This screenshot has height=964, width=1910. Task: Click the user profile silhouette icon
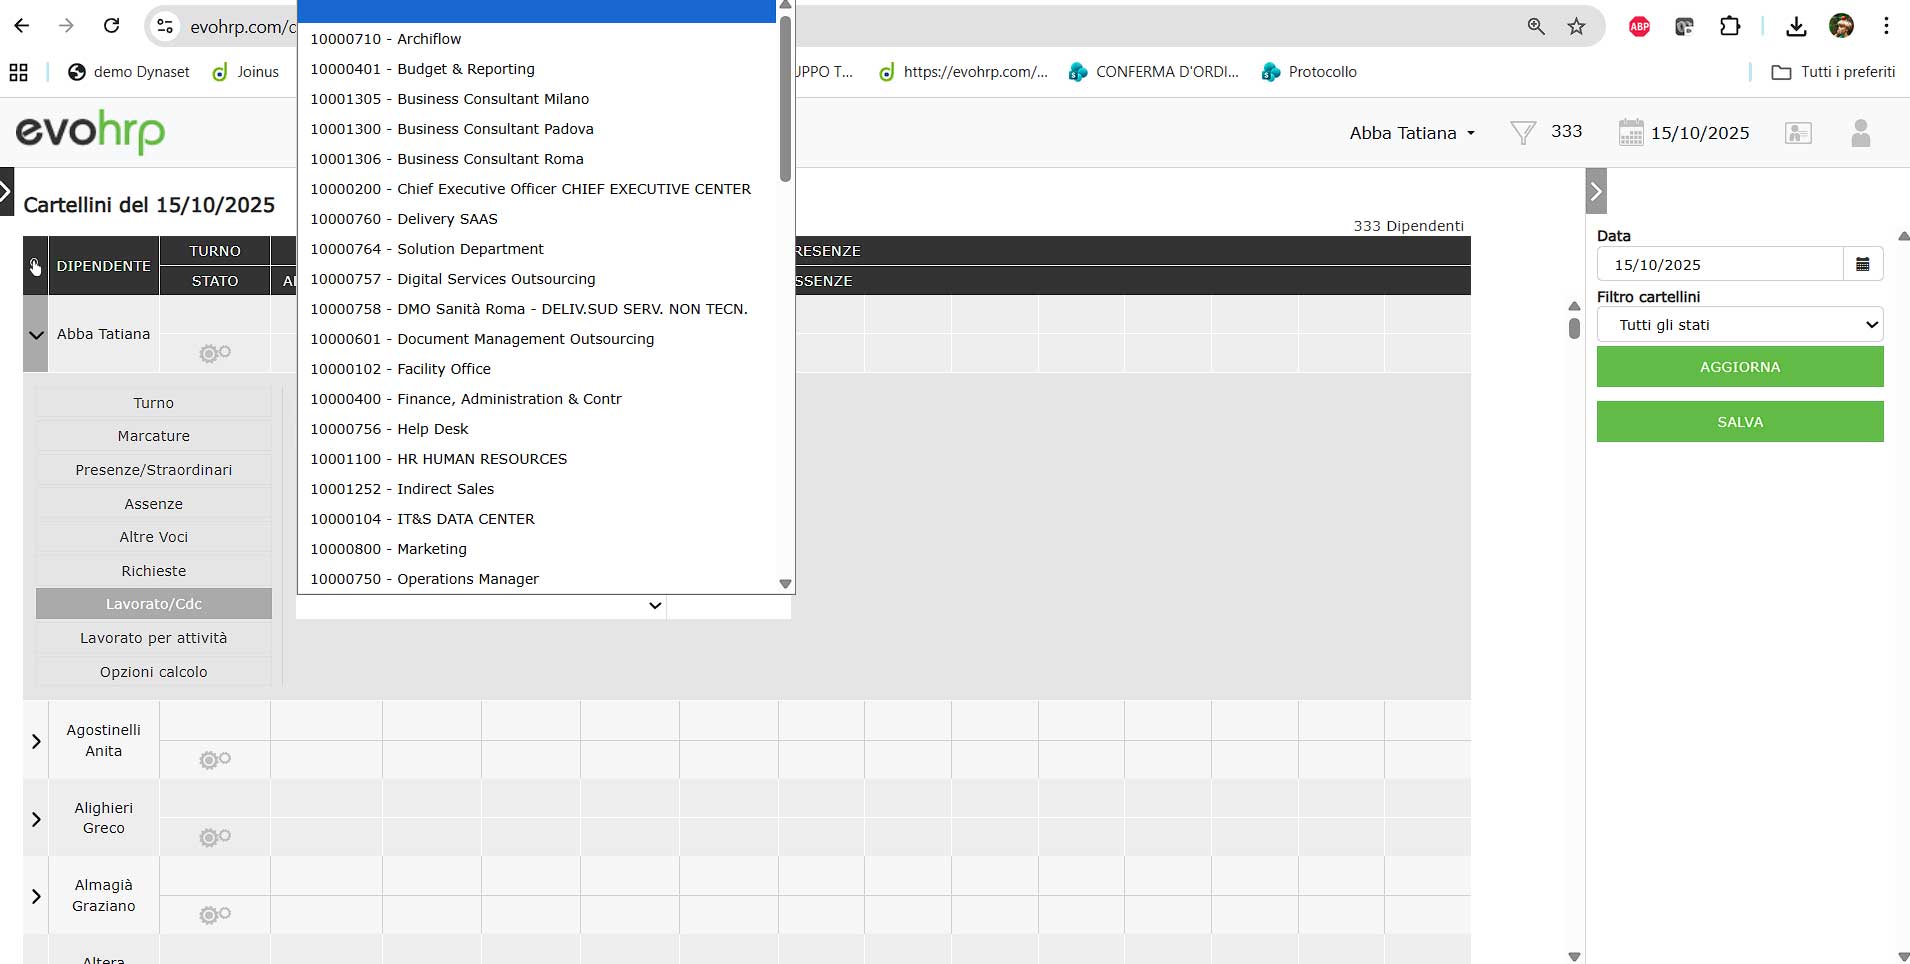(x=1860, y=133)
